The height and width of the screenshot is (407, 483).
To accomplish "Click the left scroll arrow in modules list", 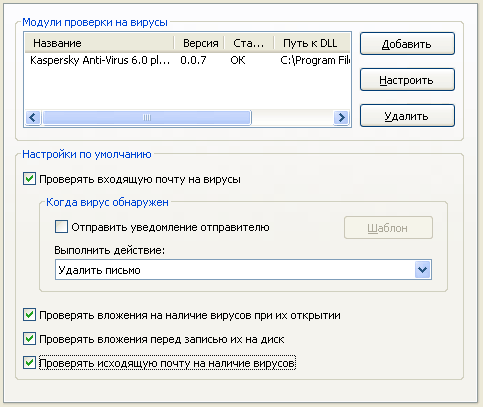I will pos(33,117).
